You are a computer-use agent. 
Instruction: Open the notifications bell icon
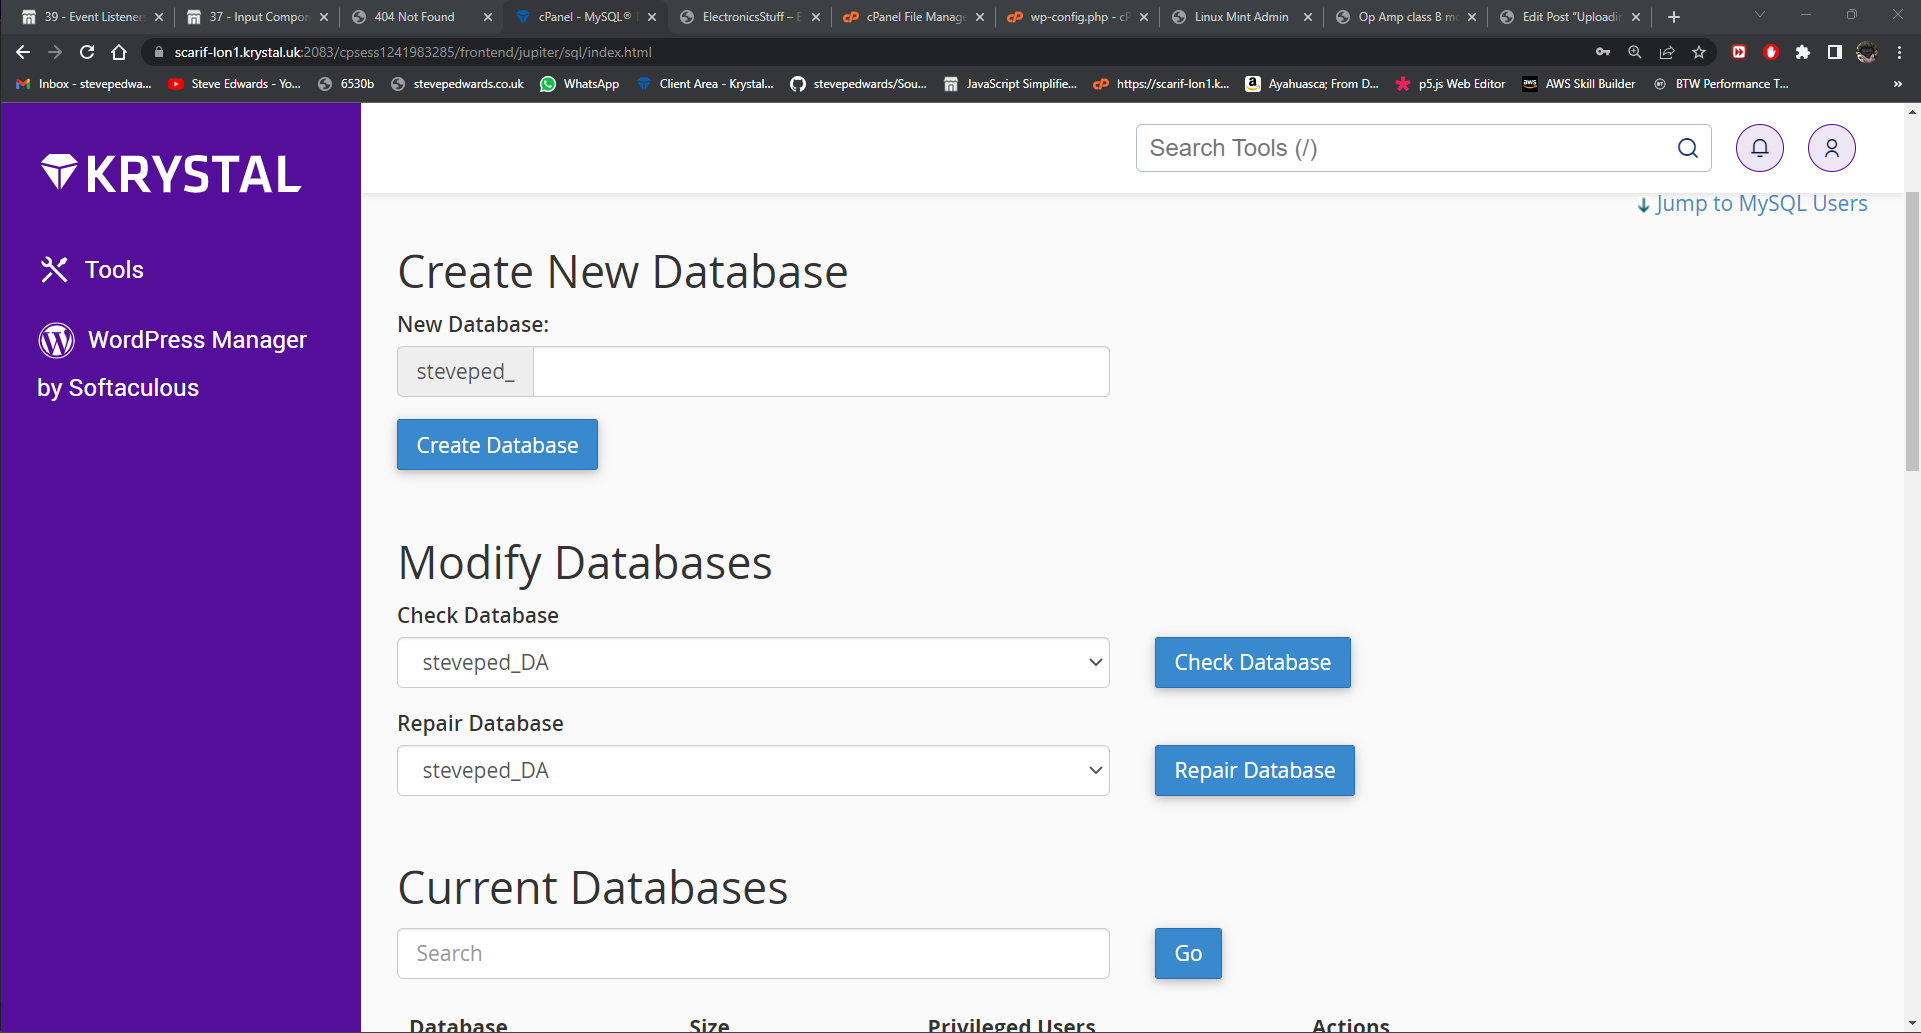1759,148
